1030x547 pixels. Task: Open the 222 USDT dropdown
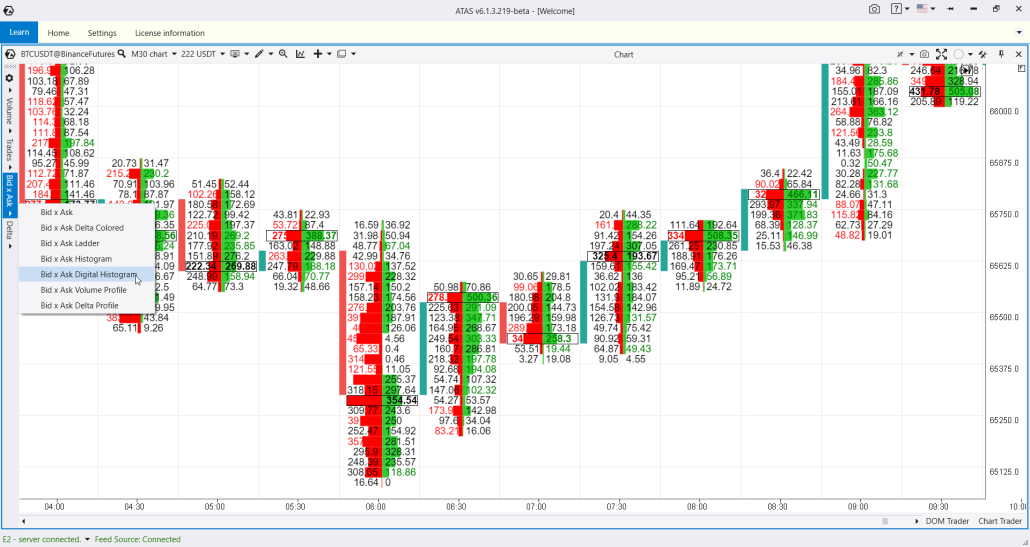[203, 54]
